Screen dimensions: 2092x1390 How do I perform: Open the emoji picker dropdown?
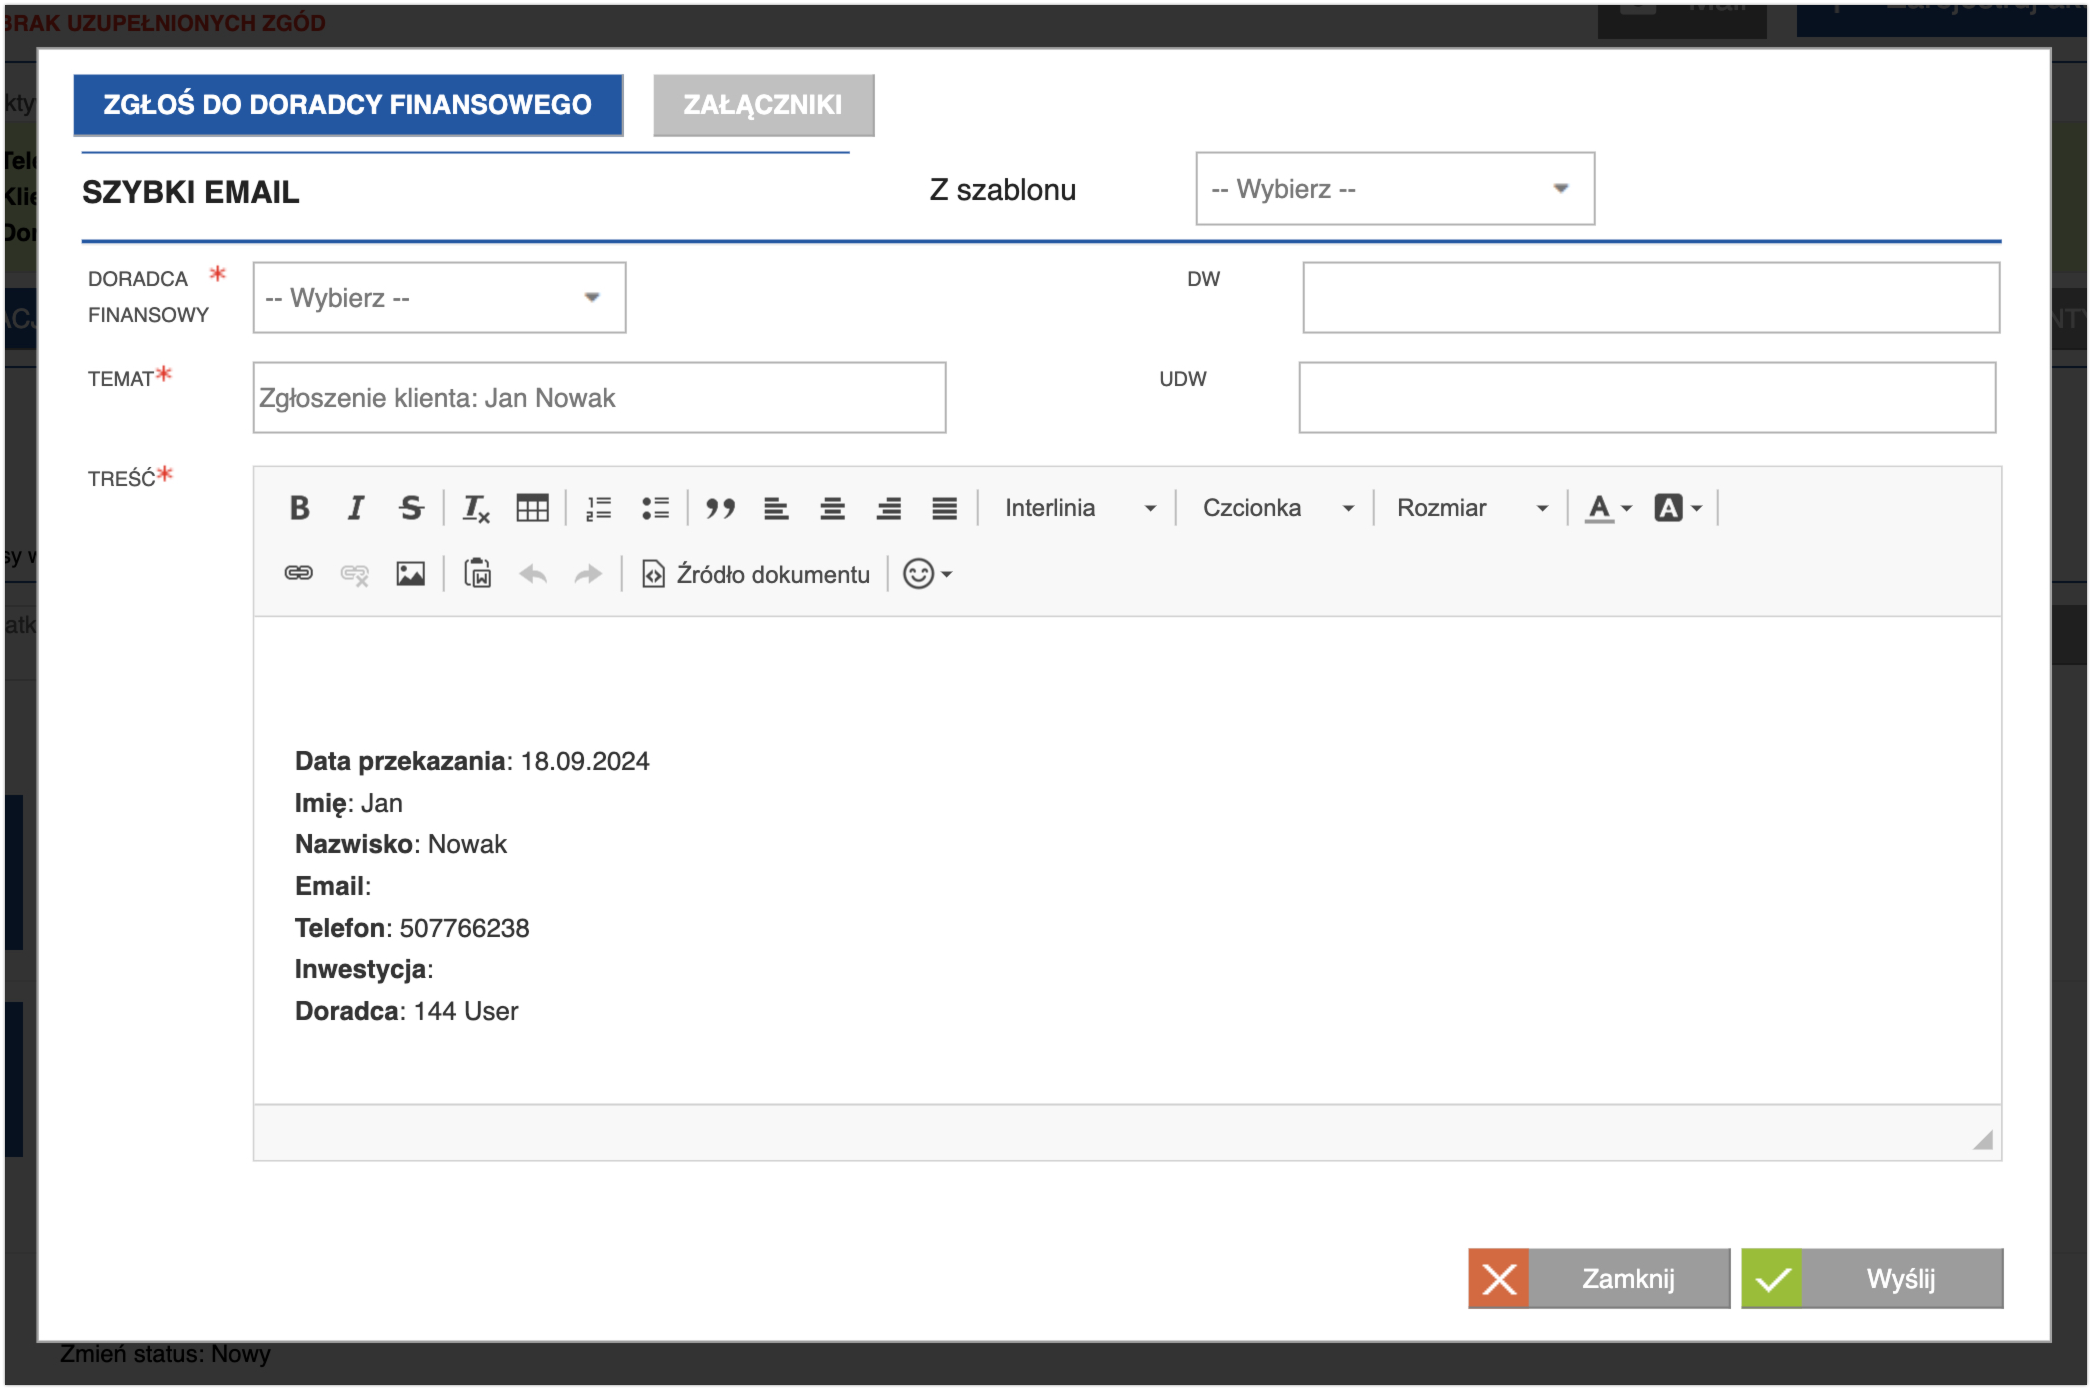pyautogui.click(x=927, y=574)
